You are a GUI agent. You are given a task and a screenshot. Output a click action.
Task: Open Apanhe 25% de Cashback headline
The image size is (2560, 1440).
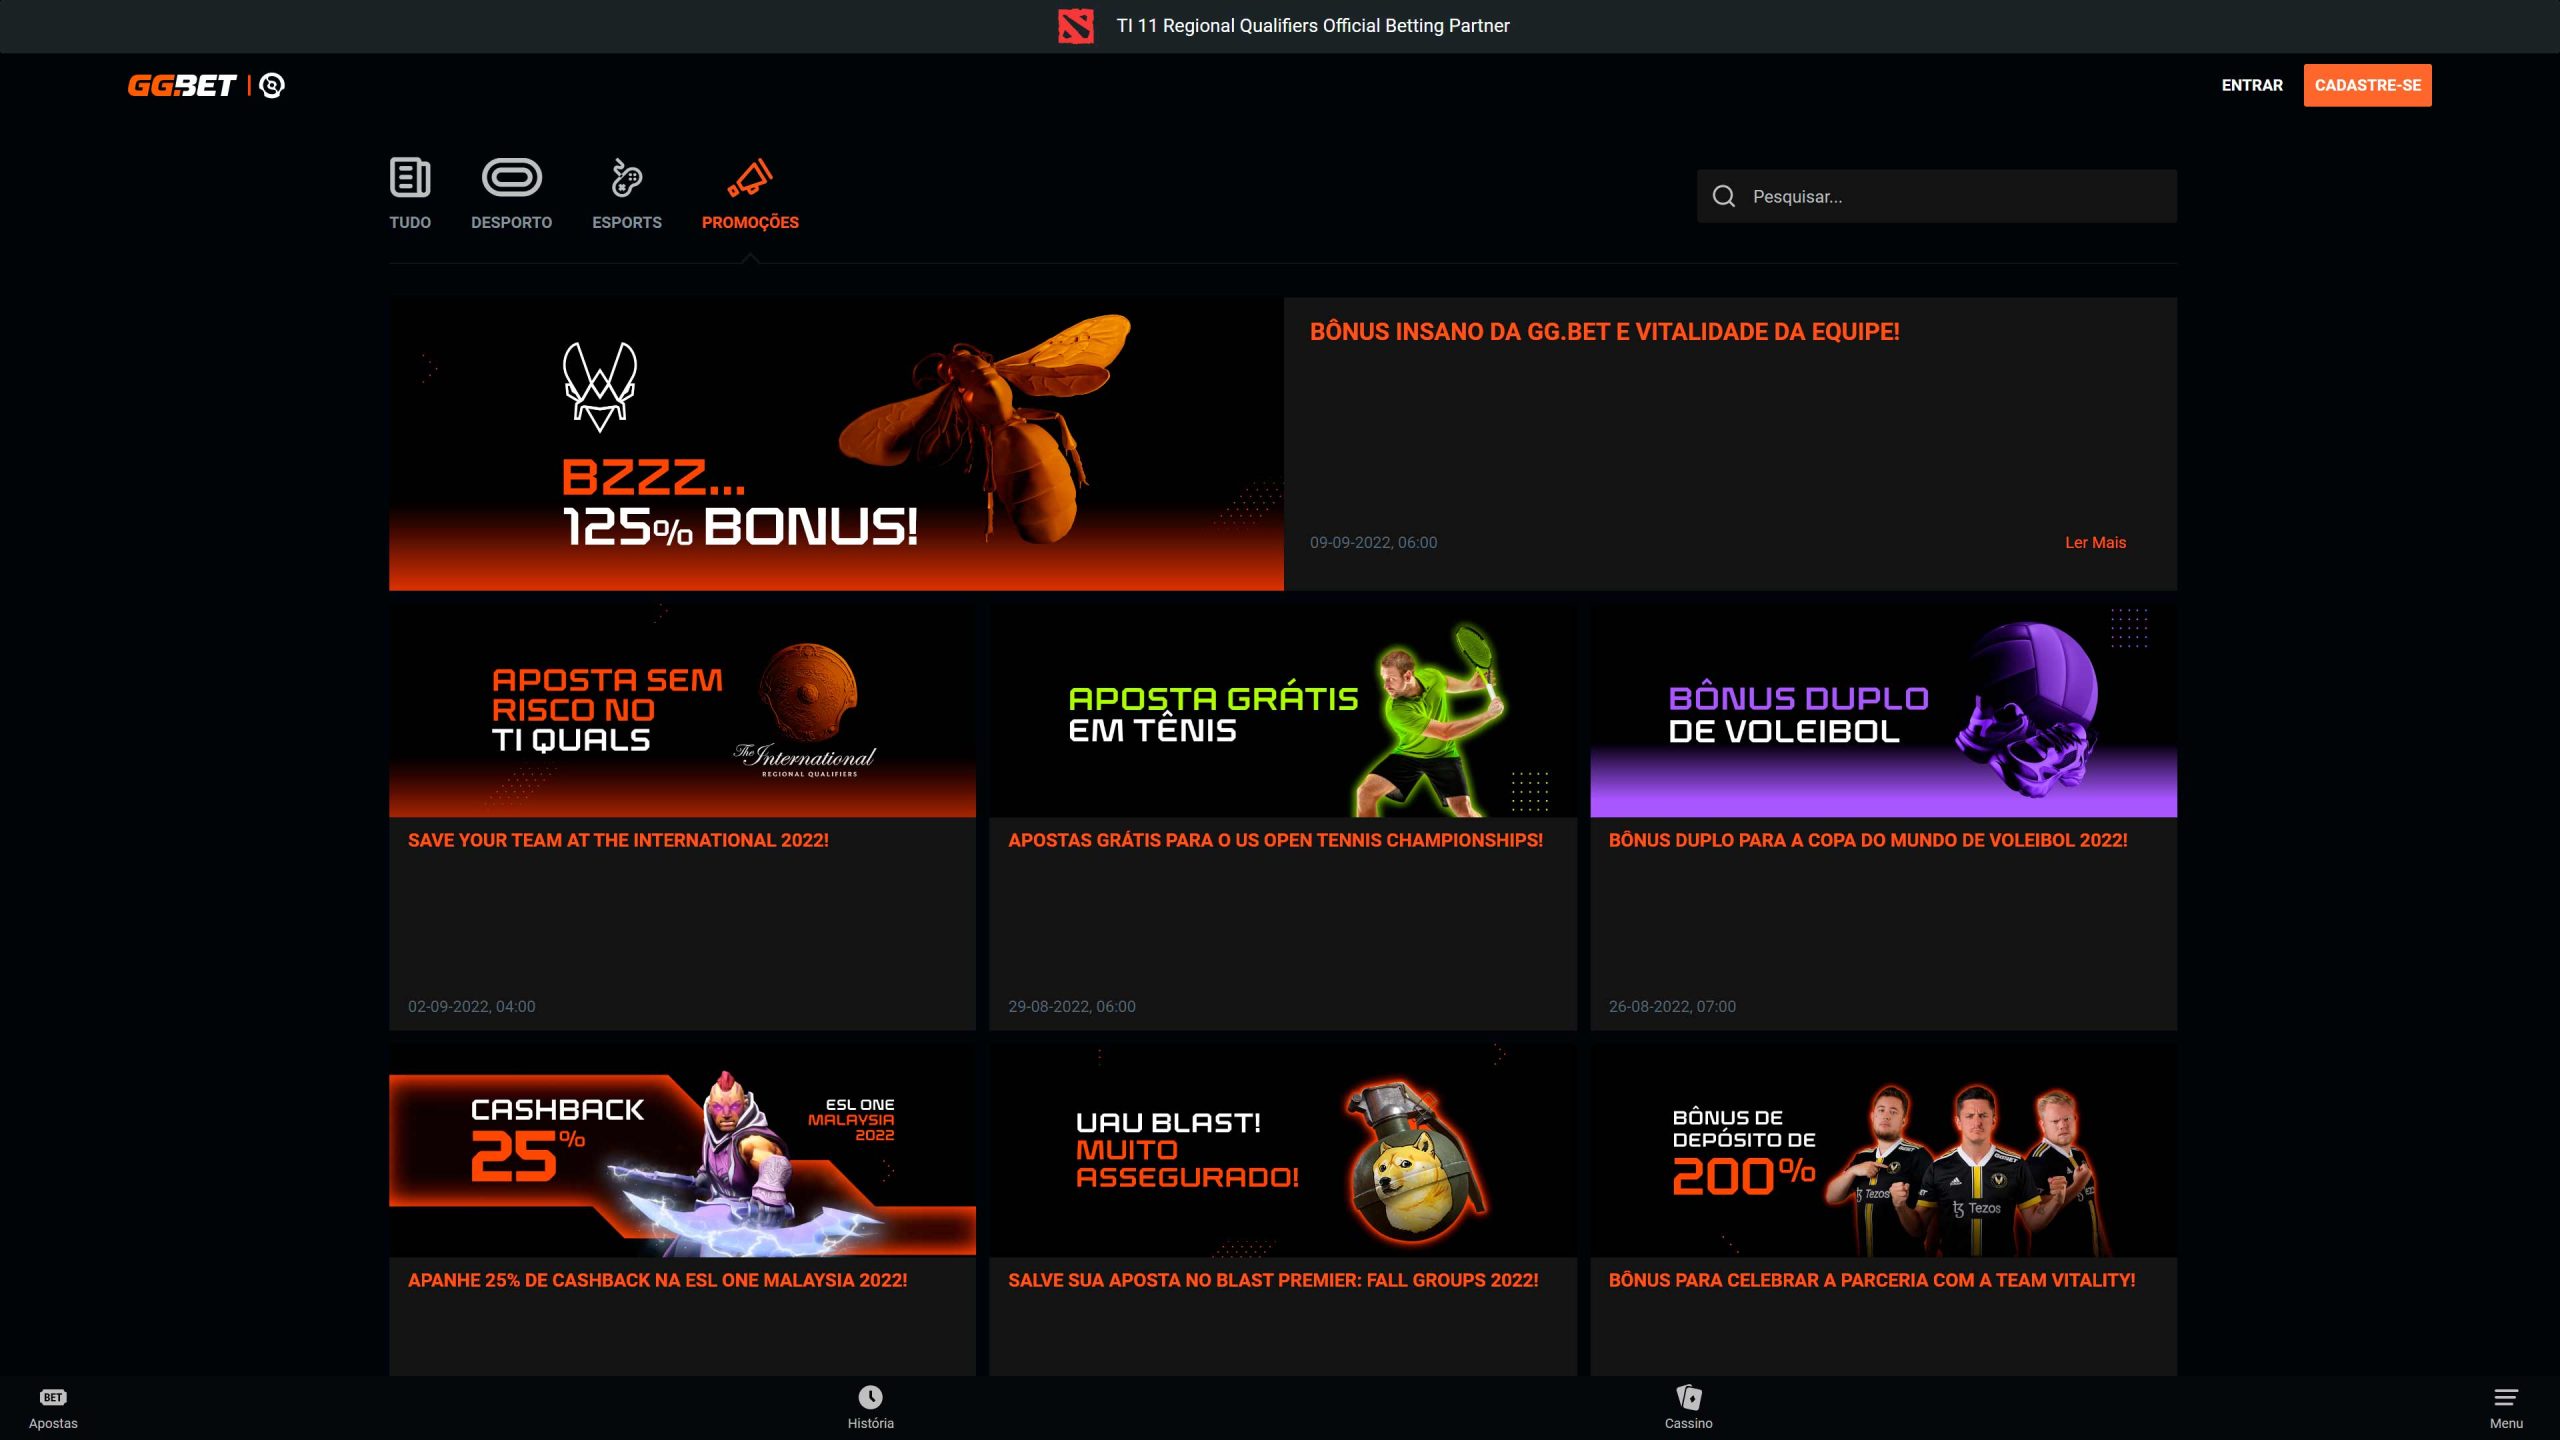click(x=657, y=1281)
